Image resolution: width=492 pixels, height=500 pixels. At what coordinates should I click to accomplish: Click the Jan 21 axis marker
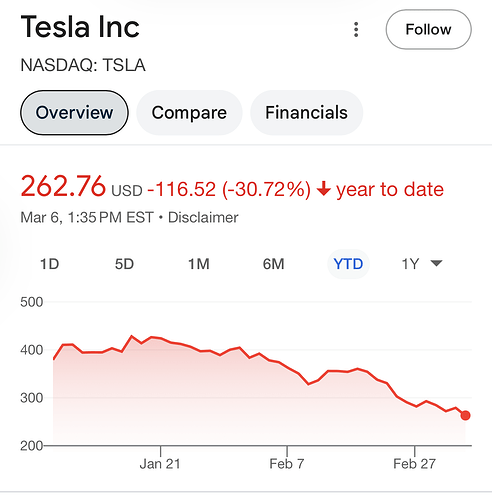(160, 464)
